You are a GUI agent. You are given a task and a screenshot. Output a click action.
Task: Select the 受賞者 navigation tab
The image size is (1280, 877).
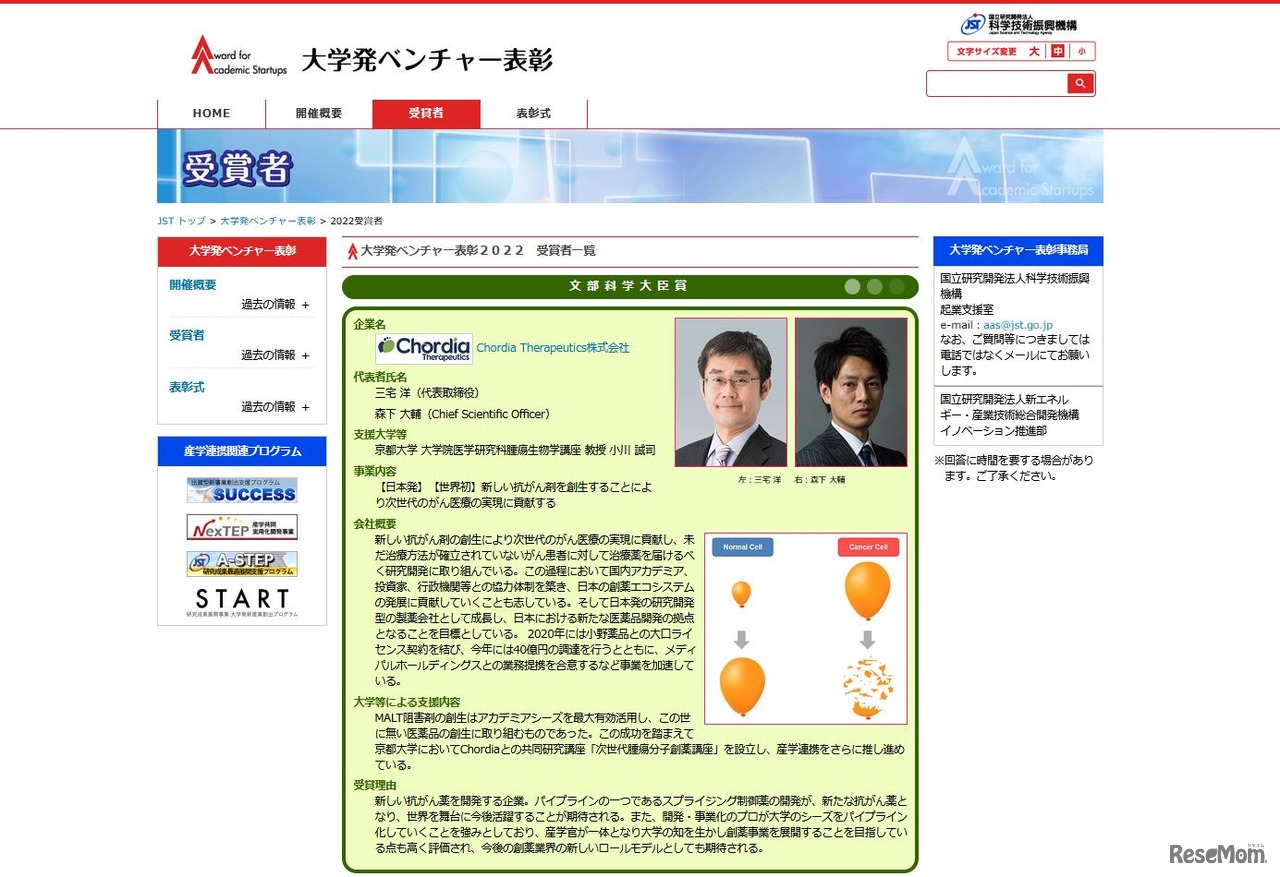click(x=426, y=114)
